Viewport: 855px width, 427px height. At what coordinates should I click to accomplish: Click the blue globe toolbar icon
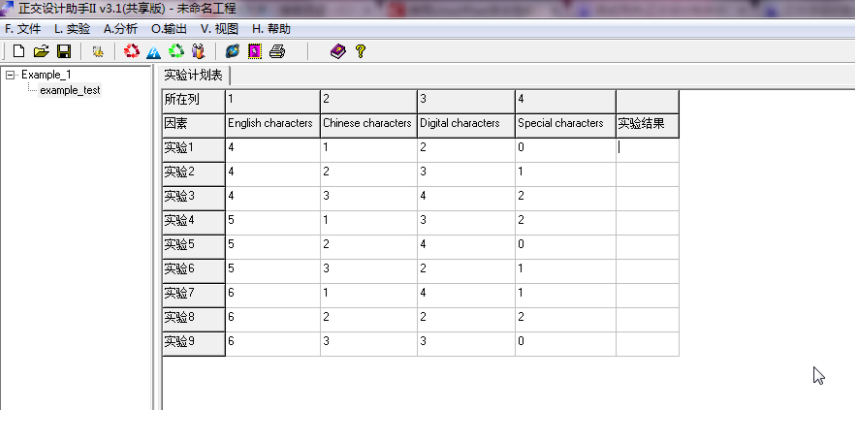233,51
